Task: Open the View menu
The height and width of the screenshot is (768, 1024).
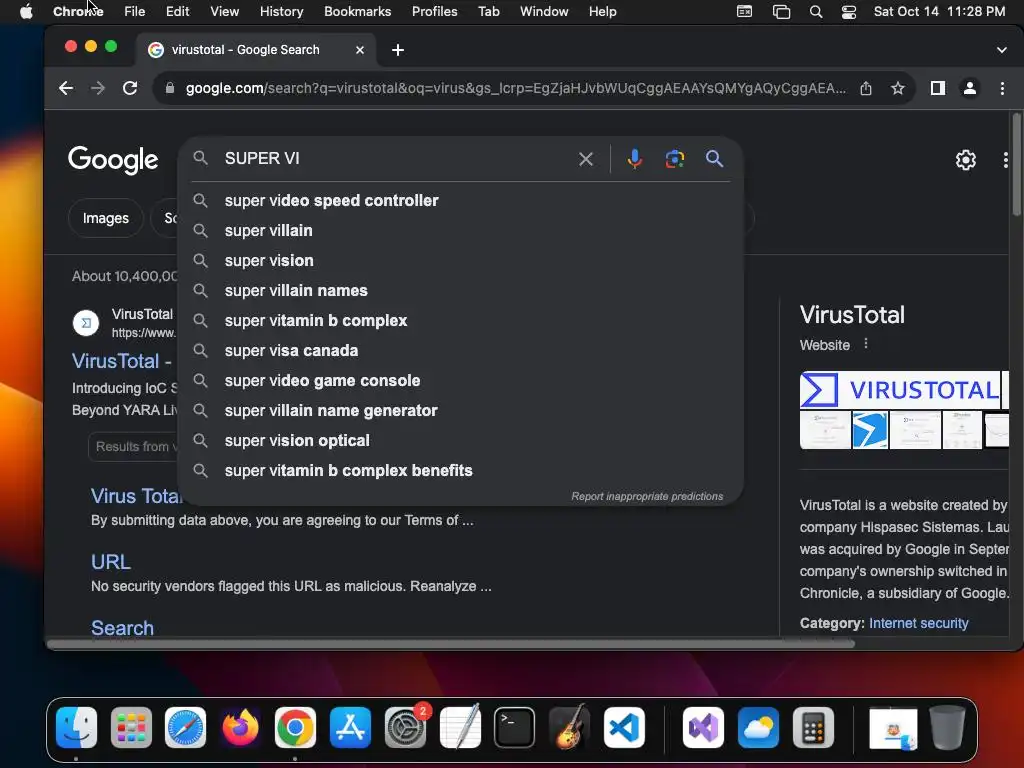Action: (x=225, y=12)
